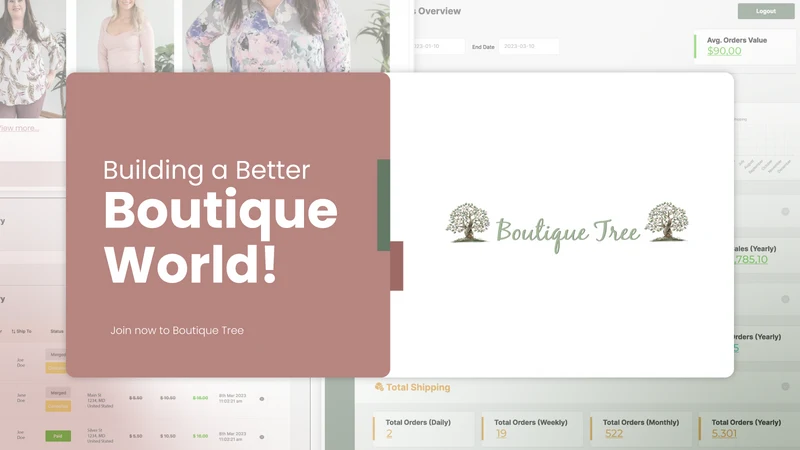This screenshot has height=450, width=800.
Task: Click the Status column header
Action: (x=57, y=331)
